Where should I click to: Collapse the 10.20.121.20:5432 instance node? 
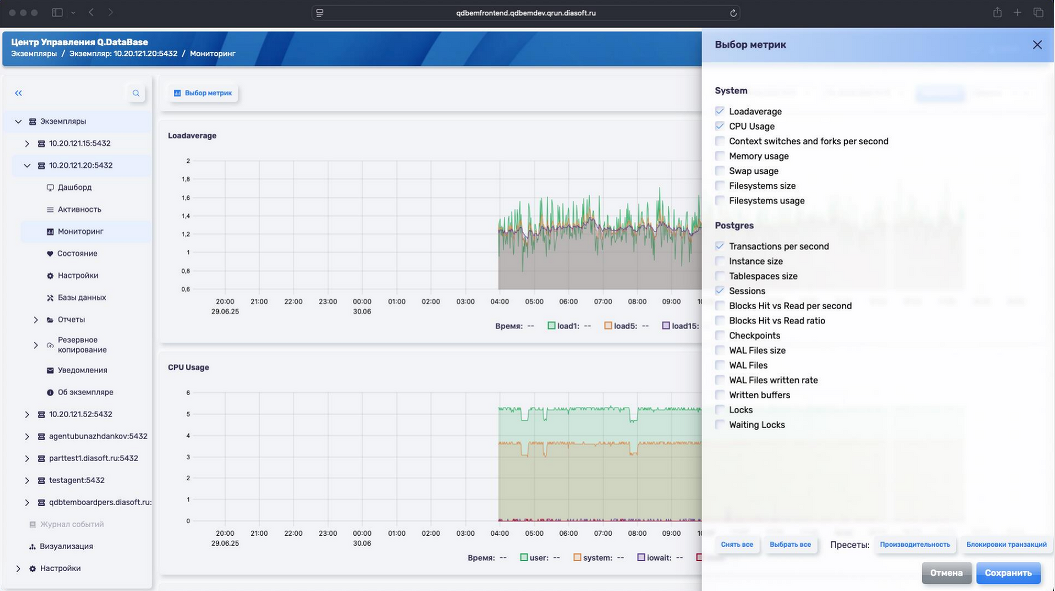(27, 166)
